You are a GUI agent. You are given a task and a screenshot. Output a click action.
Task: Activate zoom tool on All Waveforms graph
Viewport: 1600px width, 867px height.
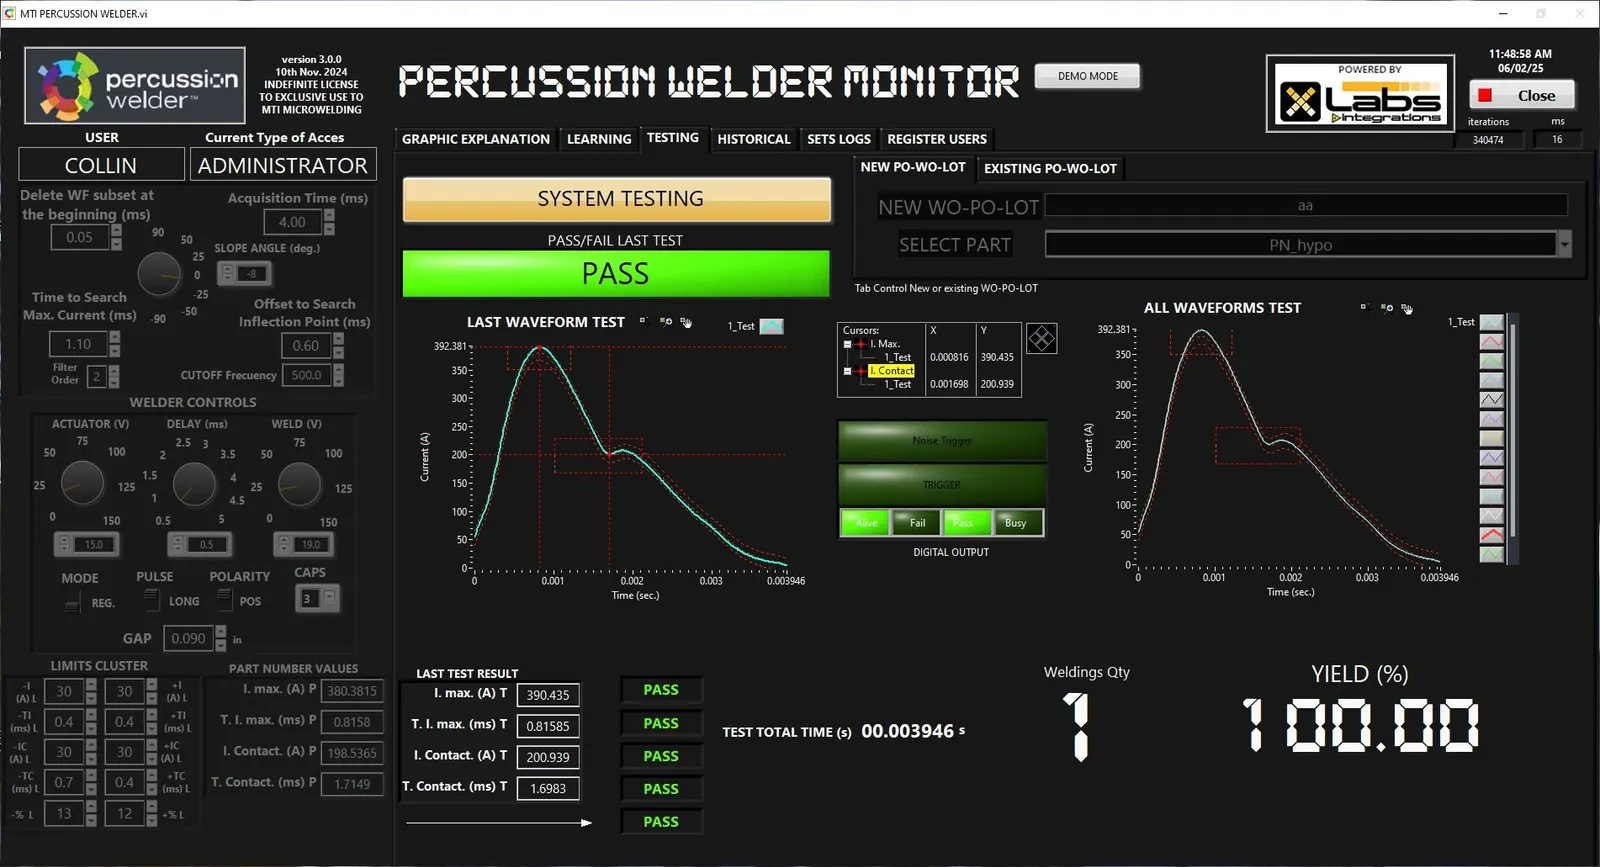1386,308
